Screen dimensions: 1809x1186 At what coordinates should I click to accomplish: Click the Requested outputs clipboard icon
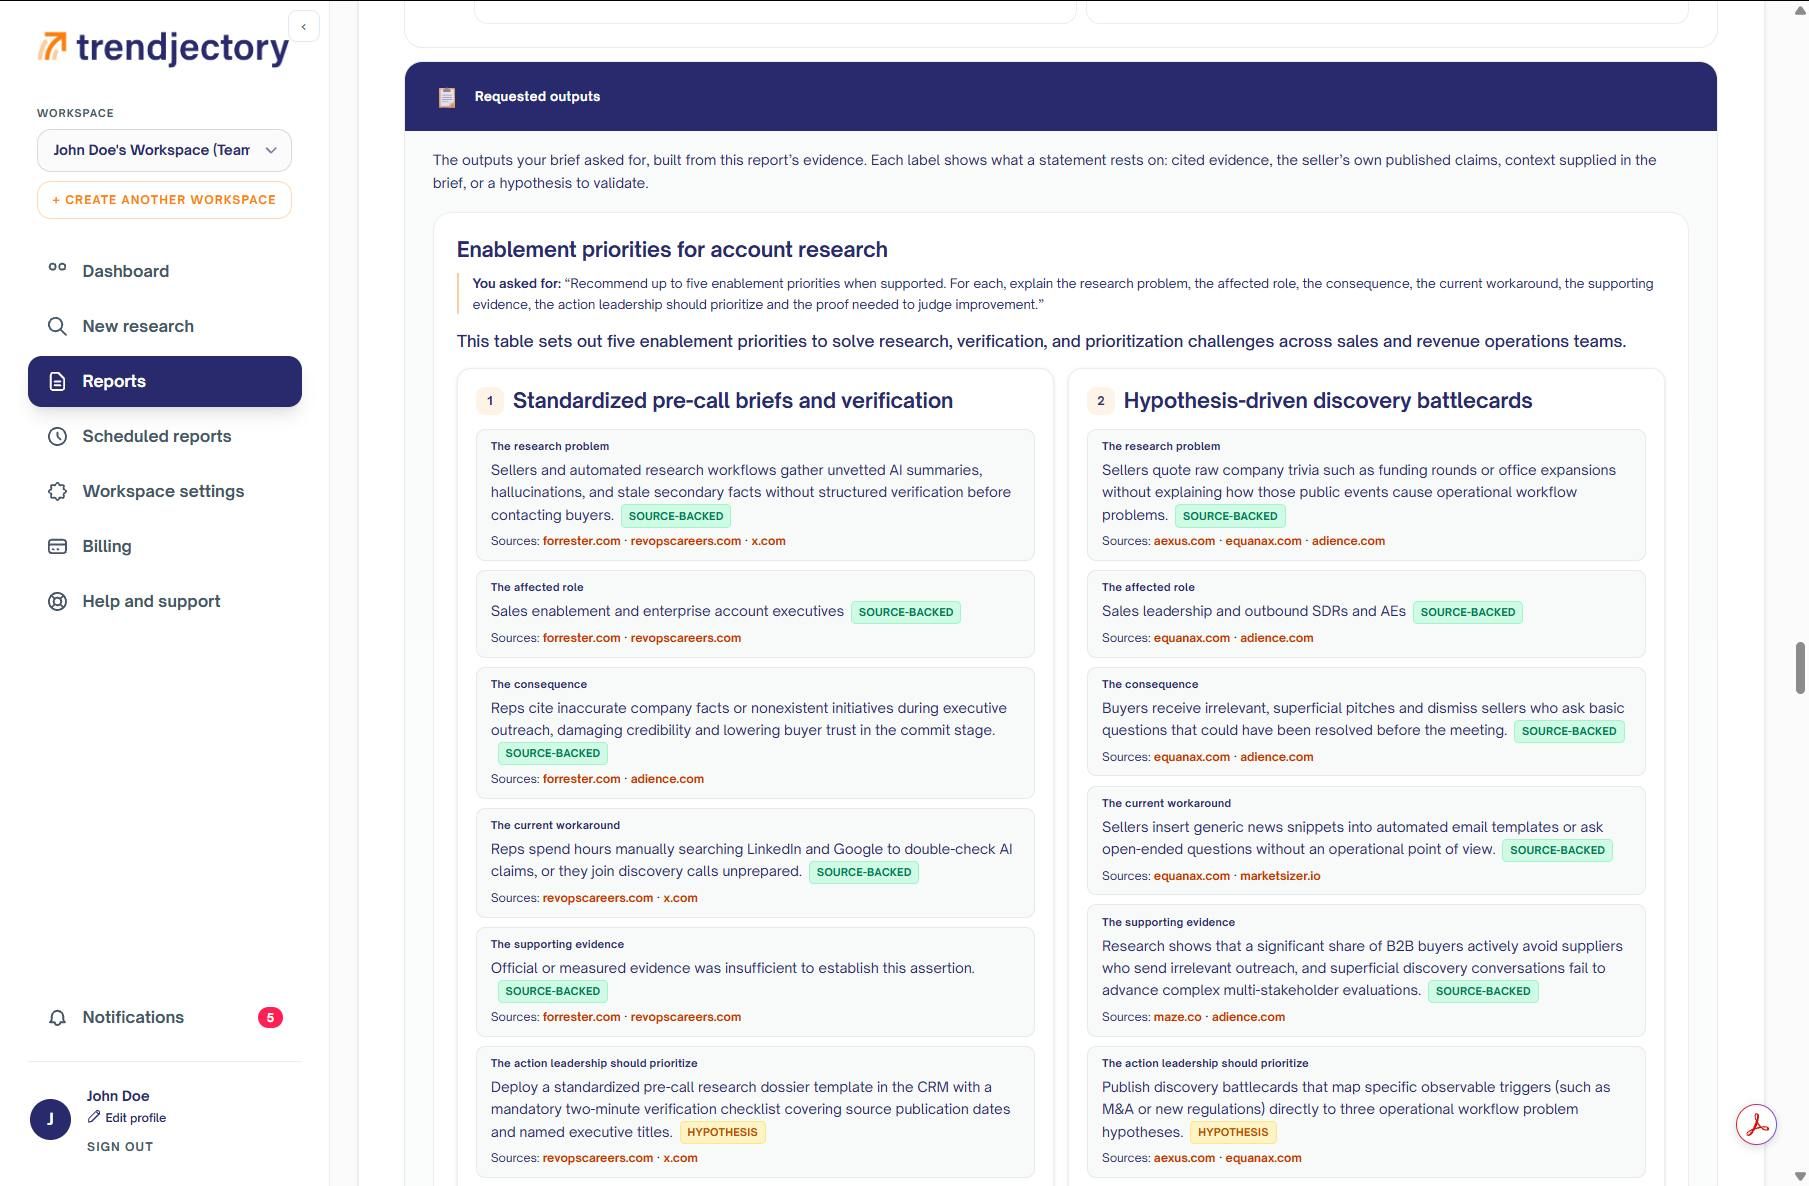click(447, 97)
